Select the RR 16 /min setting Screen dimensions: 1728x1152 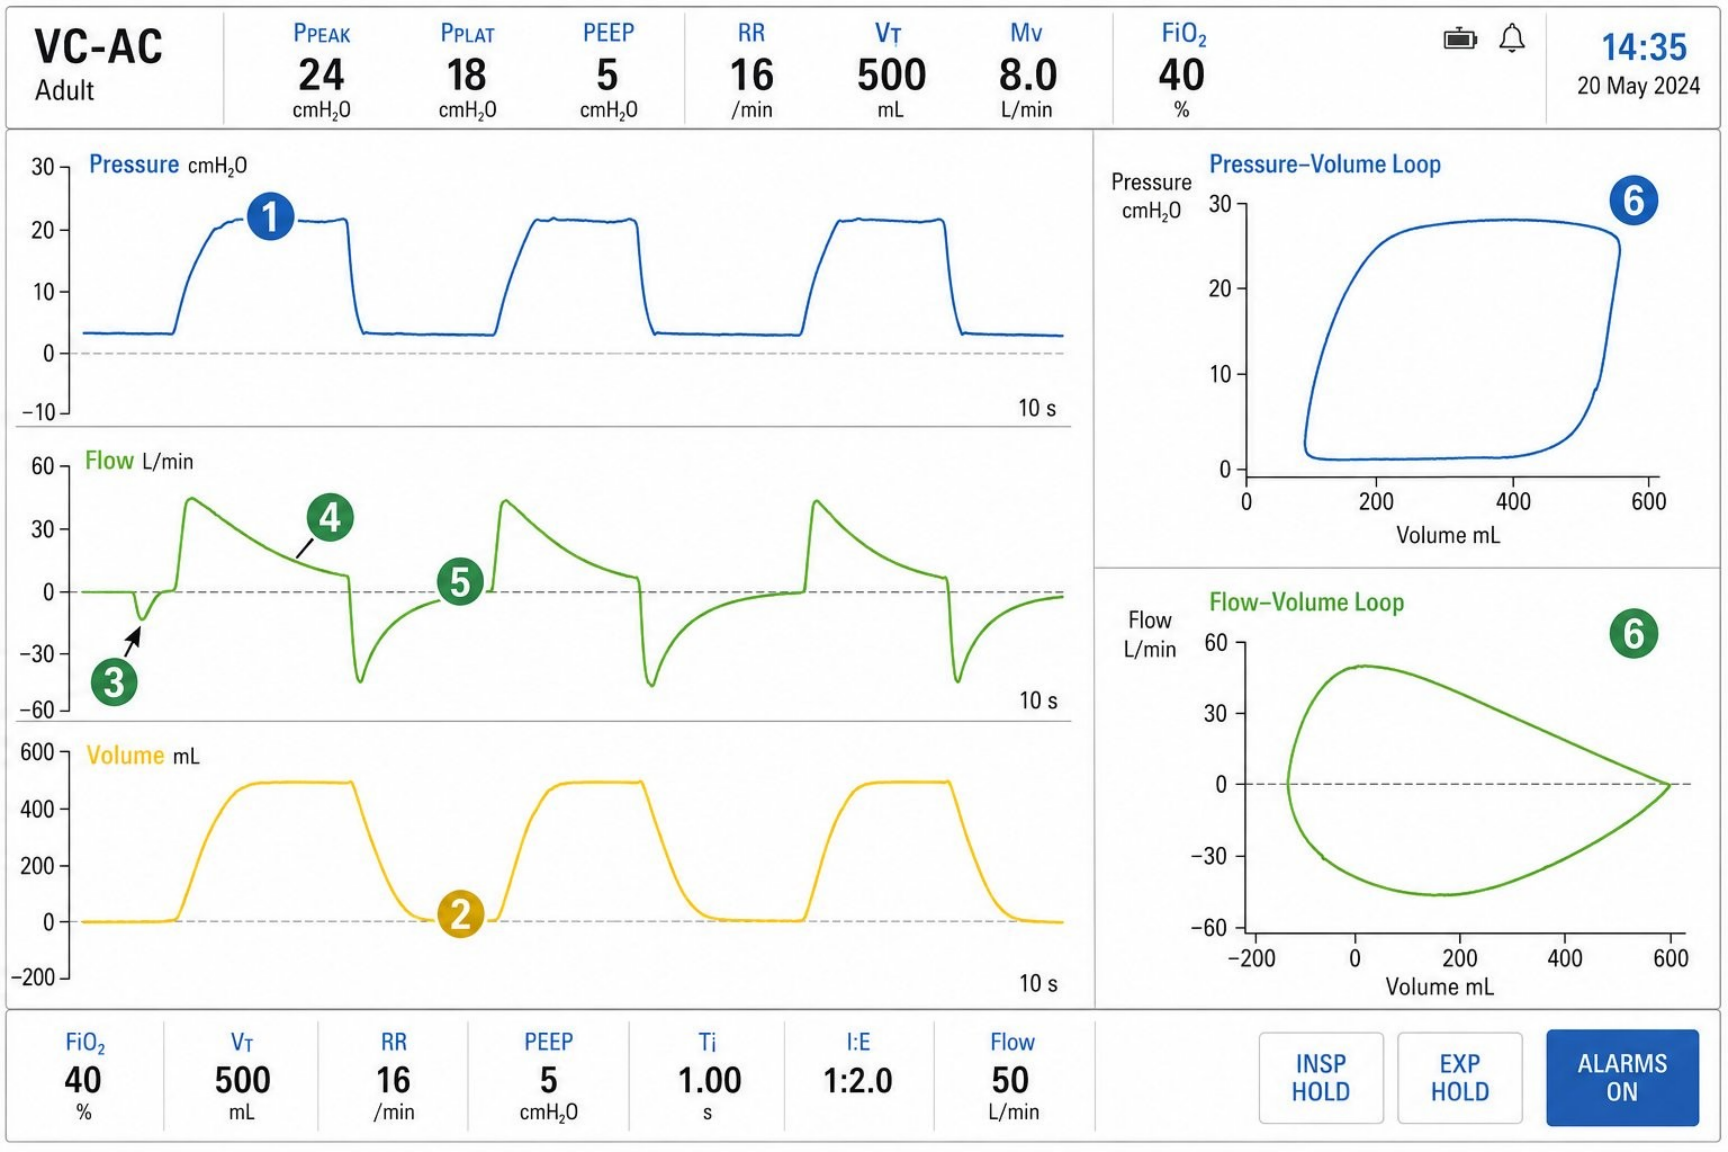coord(393,1076)
